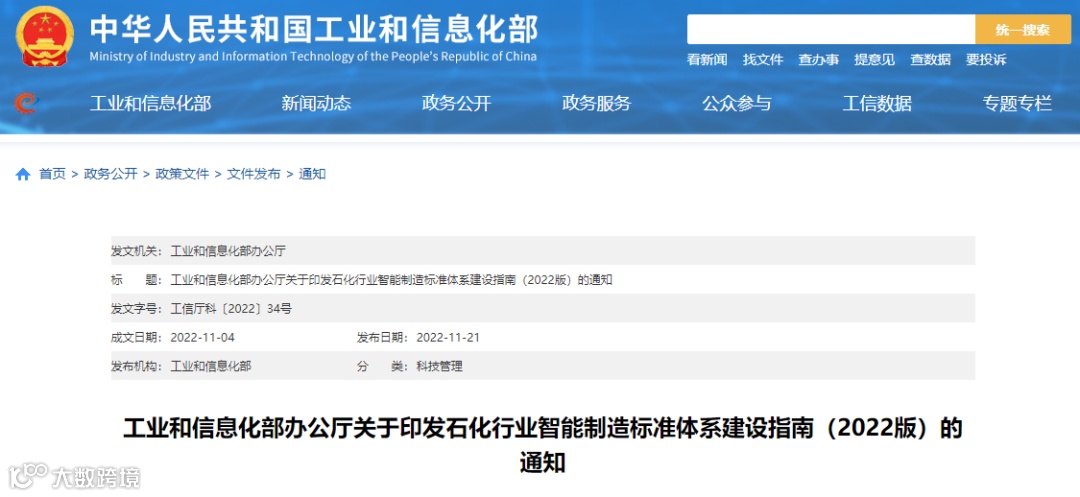Open the 新闻动态 navigation menu
The height and width of the screenshot is (497, 1080).
(316, 104)
